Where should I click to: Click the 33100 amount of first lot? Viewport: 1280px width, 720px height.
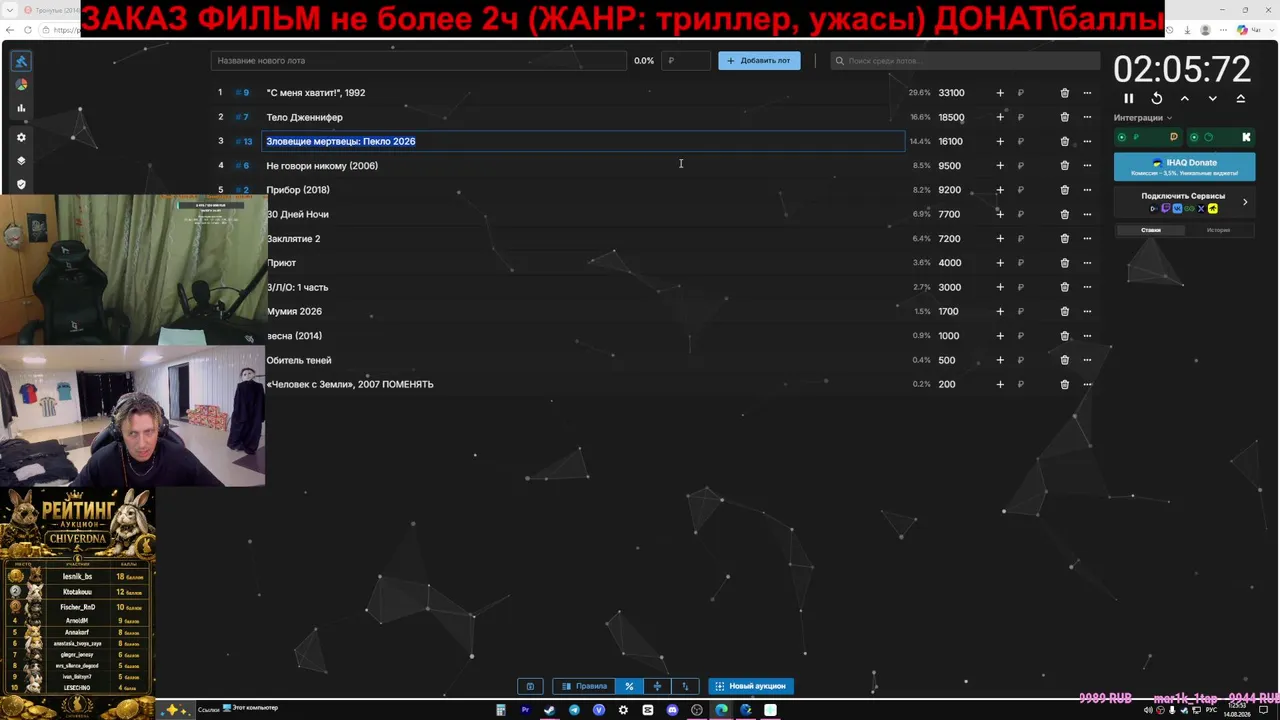click(951, 93)
